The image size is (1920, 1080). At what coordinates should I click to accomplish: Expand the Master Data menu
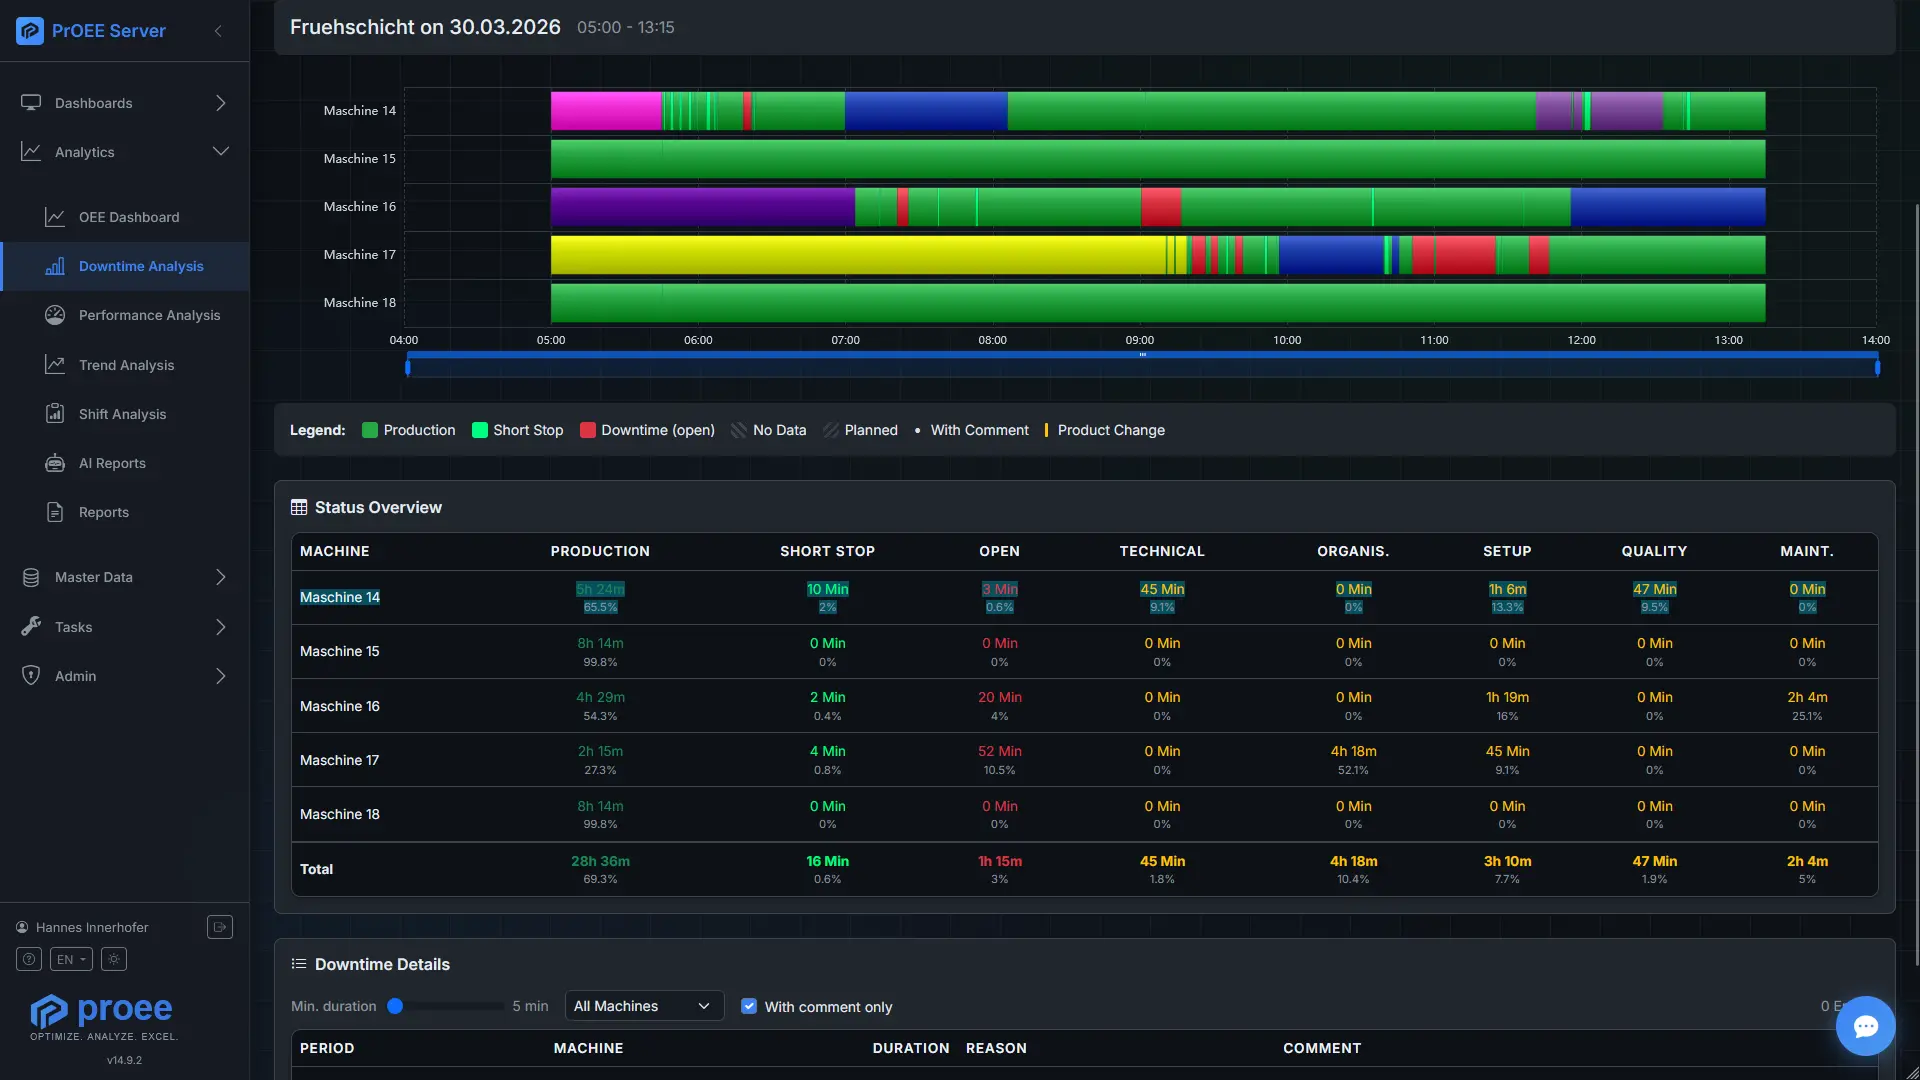point(125,577)
